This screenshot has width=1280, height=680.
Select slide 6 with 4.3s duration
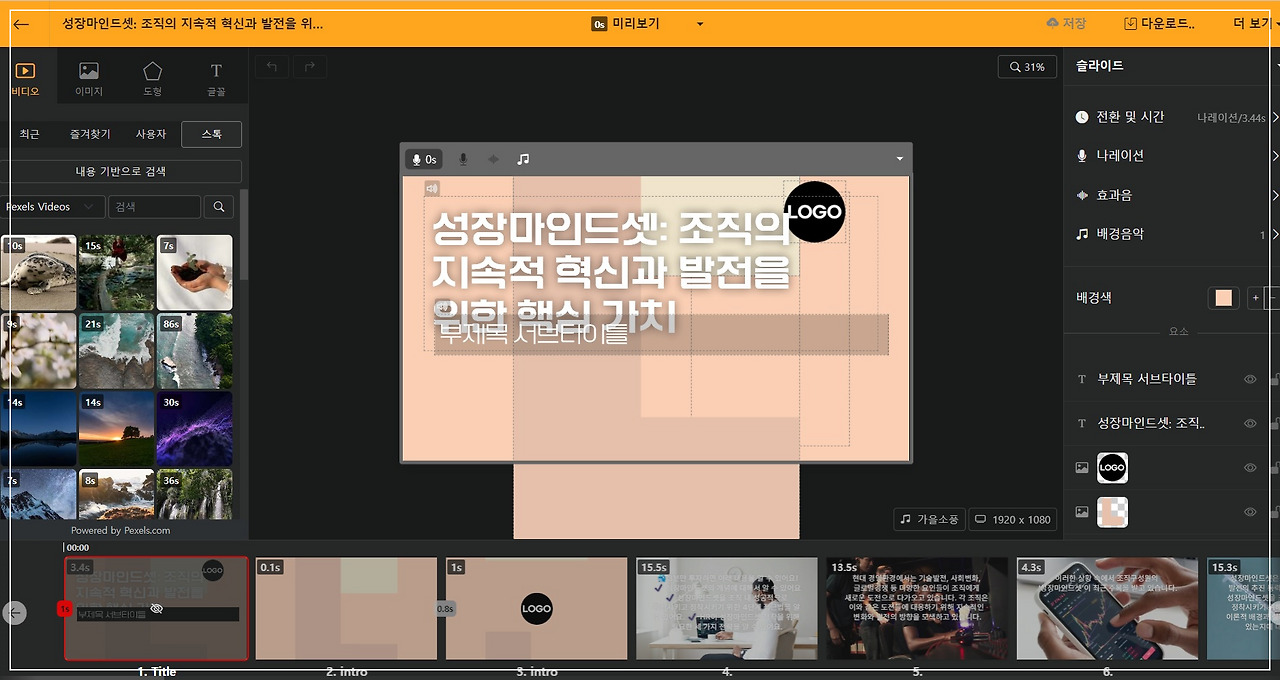1107,609
